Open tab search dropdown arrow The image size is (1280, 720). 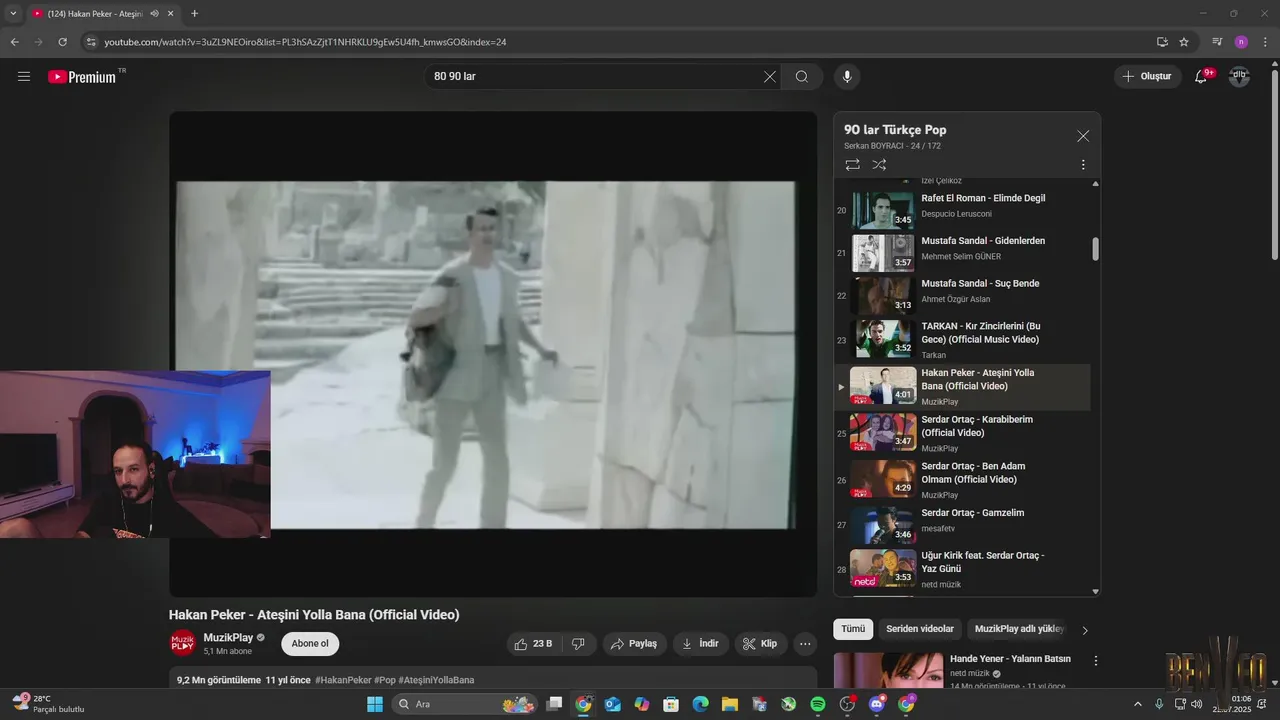(13, 14)
